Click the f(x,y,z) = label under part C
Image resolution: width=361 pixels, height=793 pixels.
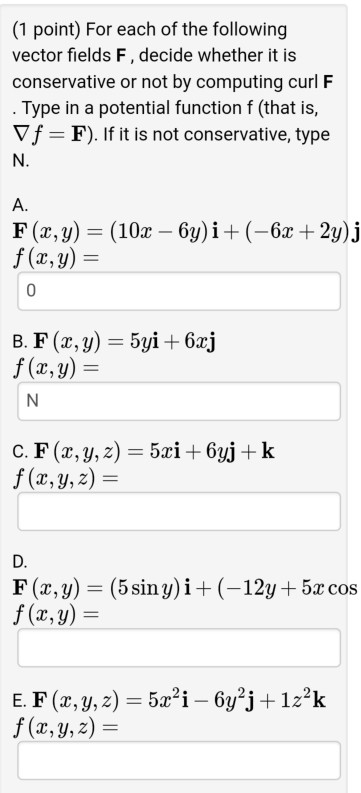pos(65,478)
